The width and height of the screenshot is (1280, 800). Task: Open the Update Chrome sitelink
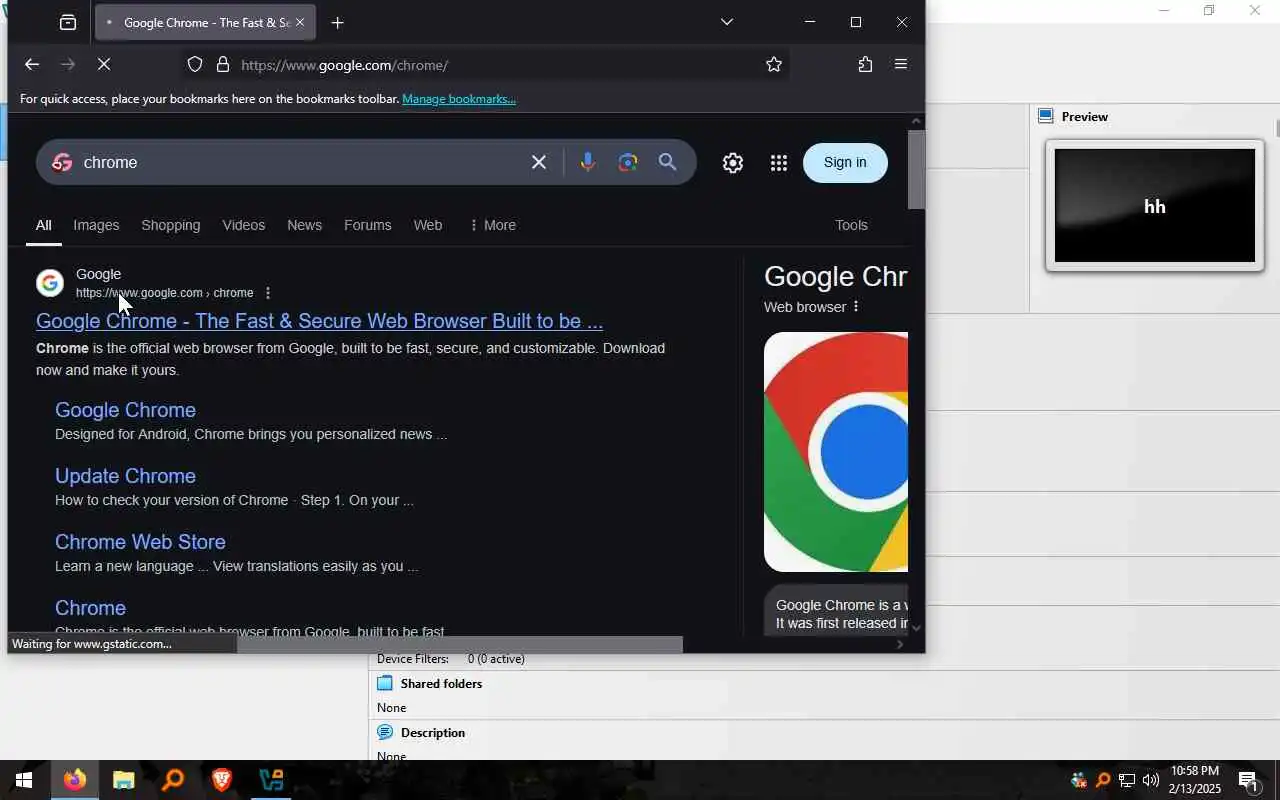(x=125, y=476)
